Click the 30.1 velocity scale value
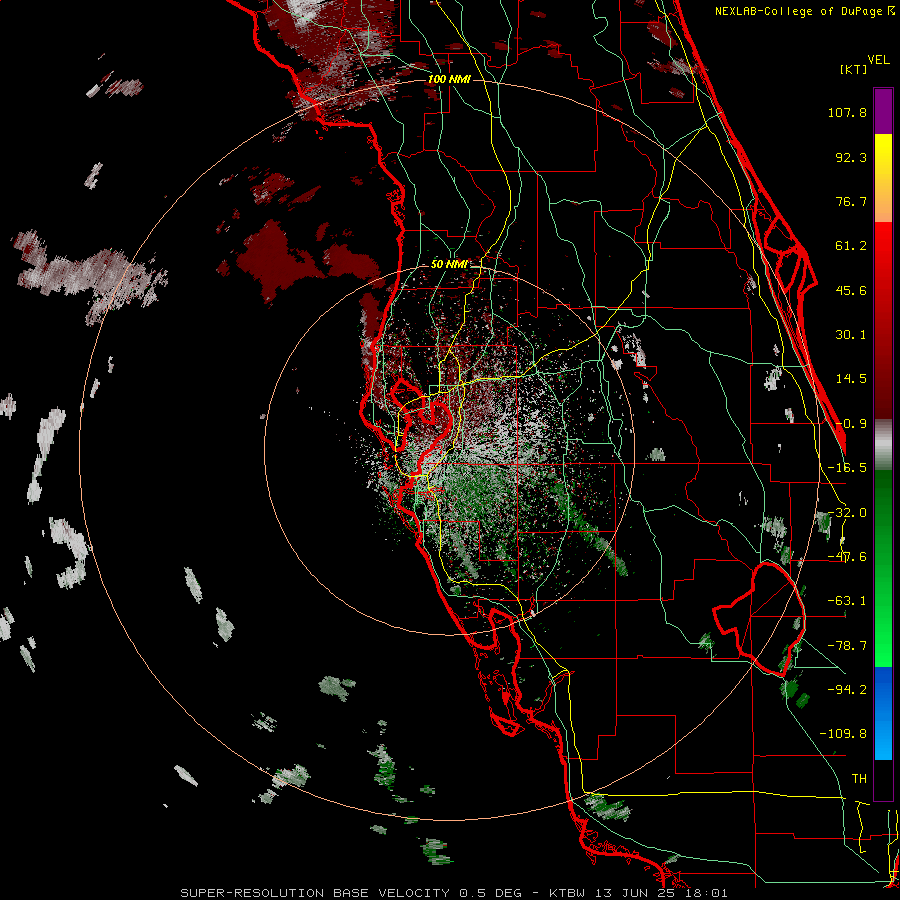 pos(851,335)
